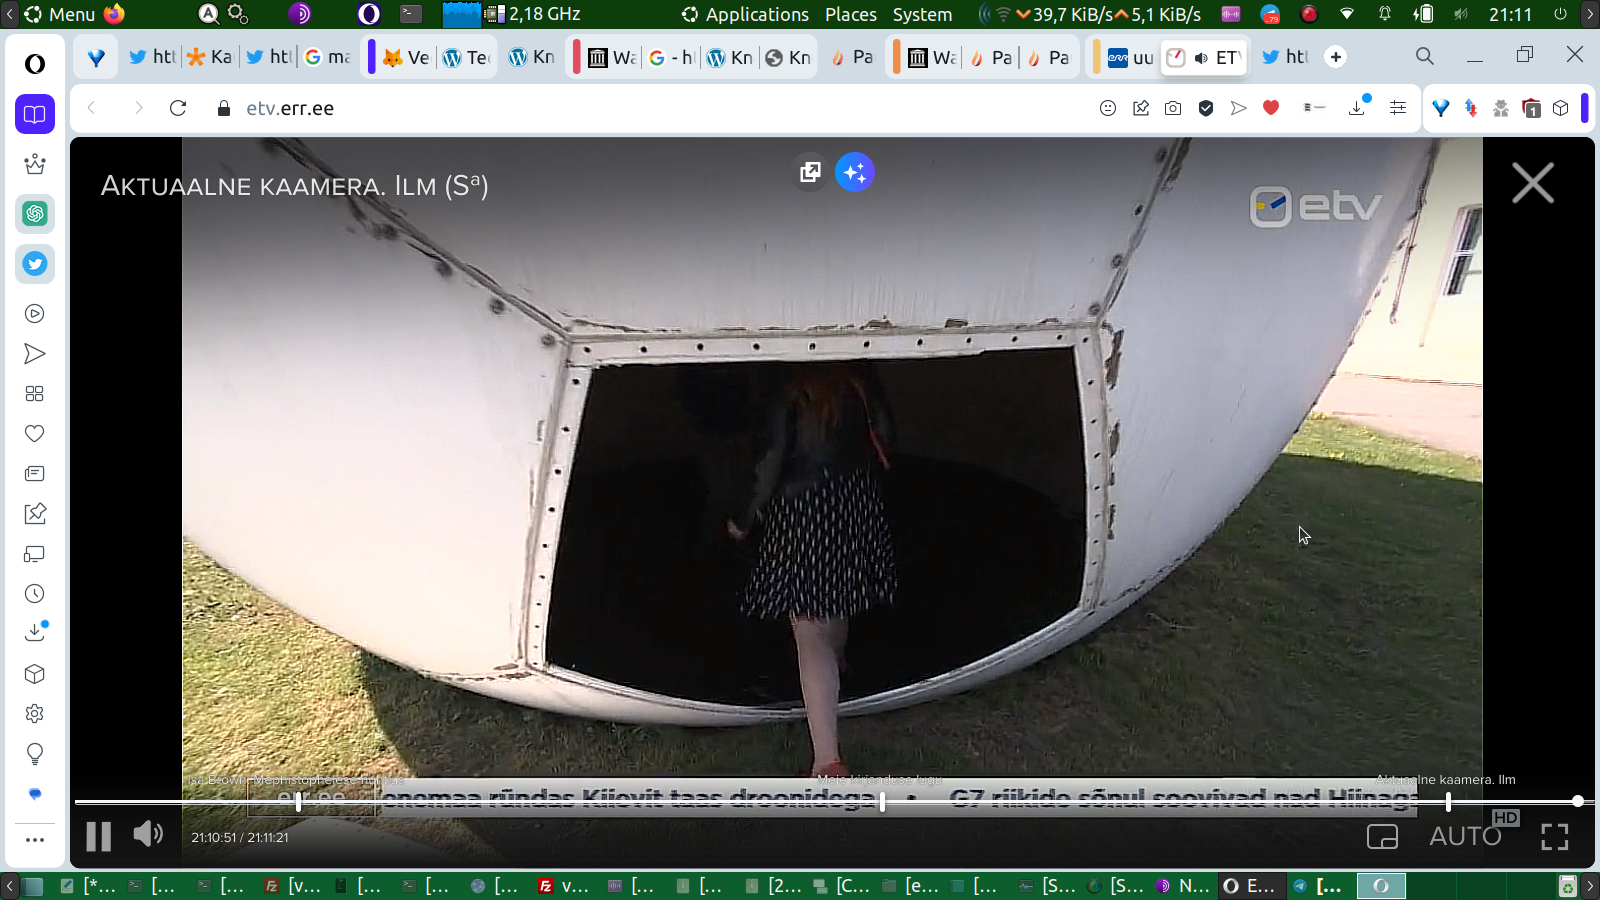Open the Places menu

coord(850,14)
